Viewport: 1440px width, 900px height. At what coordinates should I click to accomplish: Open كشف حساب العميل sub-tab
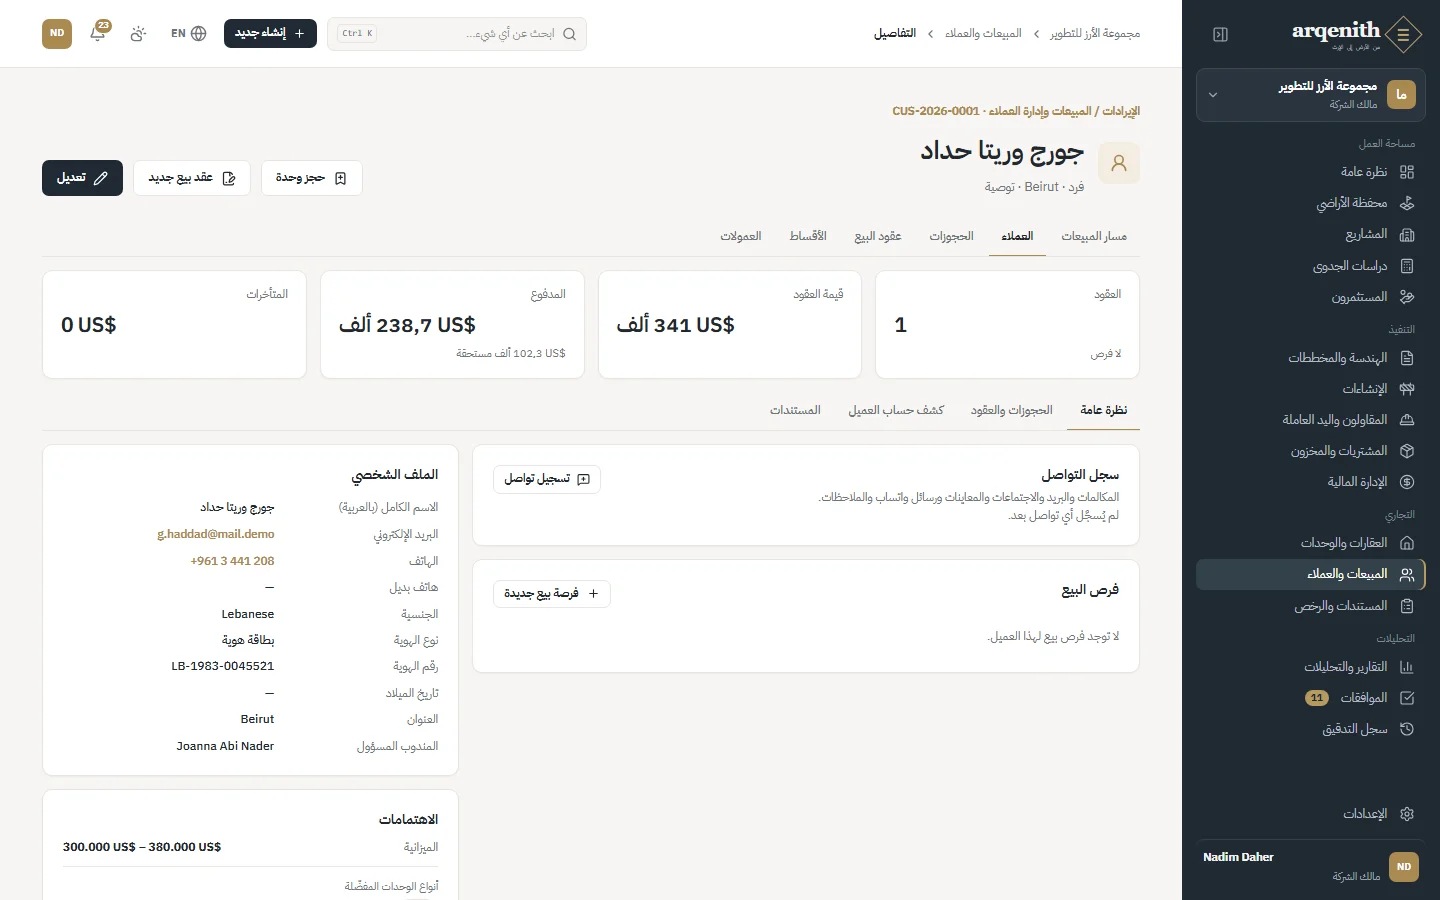point(896,411)
